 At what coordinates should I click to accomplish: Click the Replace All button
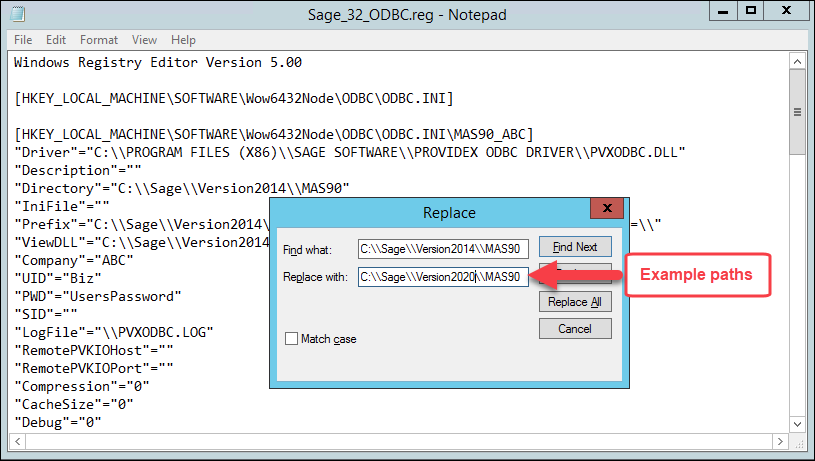tap(575, 302)
